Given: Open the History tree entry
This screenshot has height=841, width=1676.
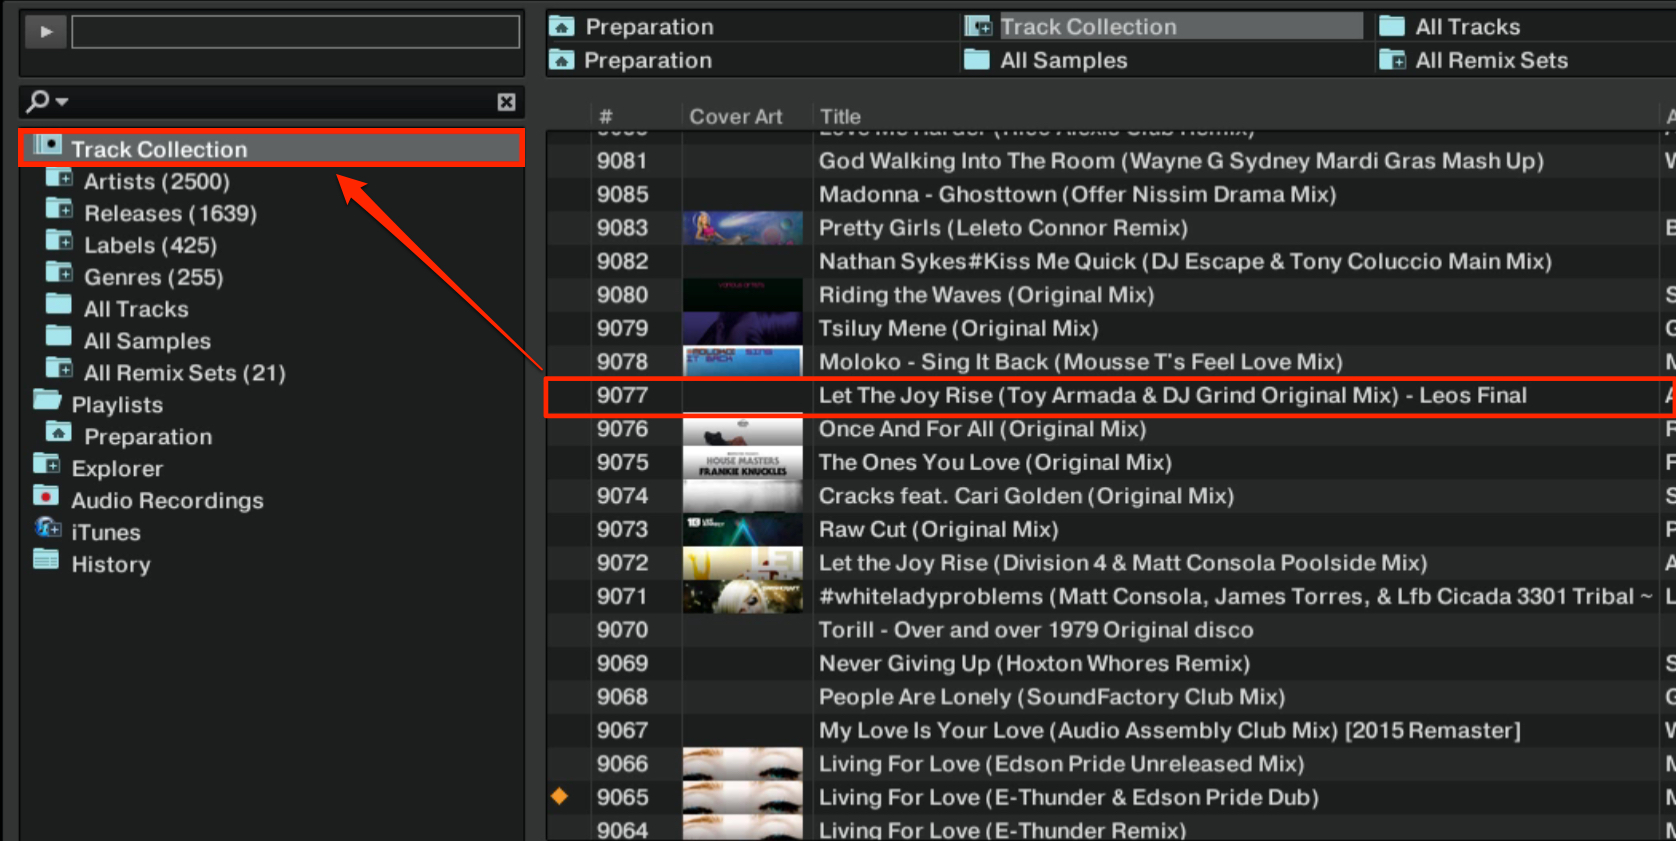Looking at the screenshot, I should 111,564.
